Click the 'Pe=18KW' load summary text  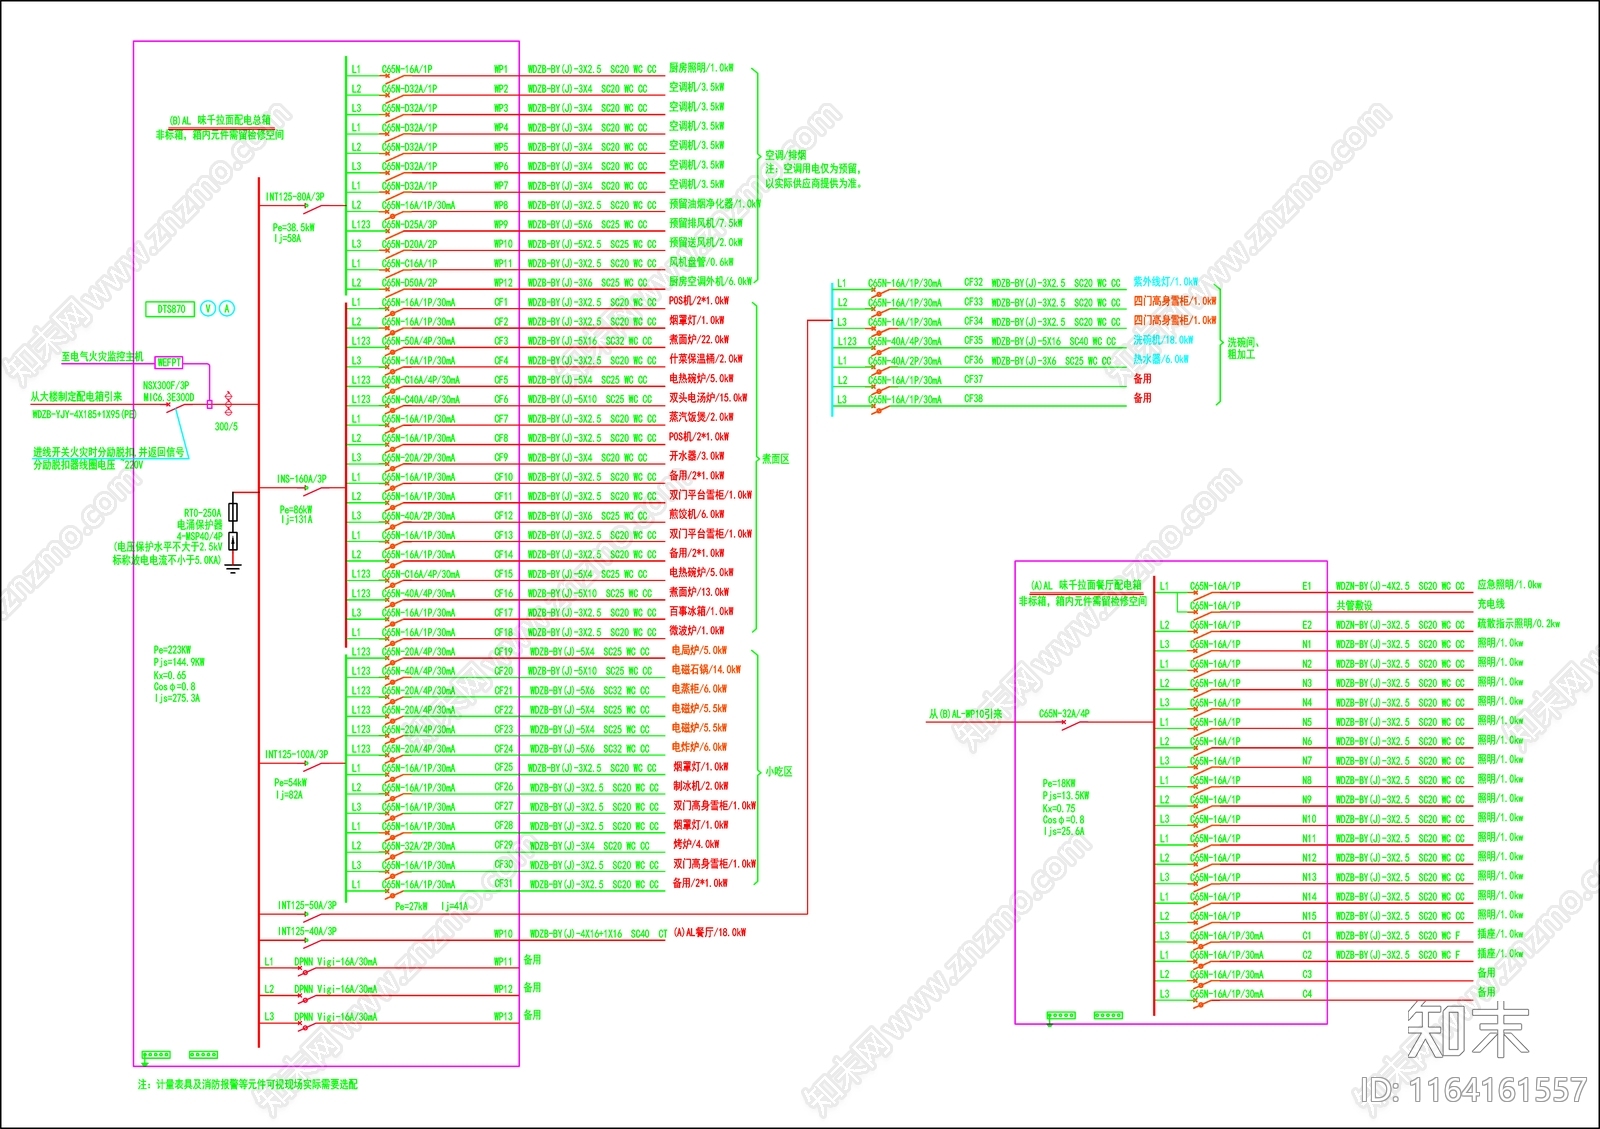pos(1058,783)
